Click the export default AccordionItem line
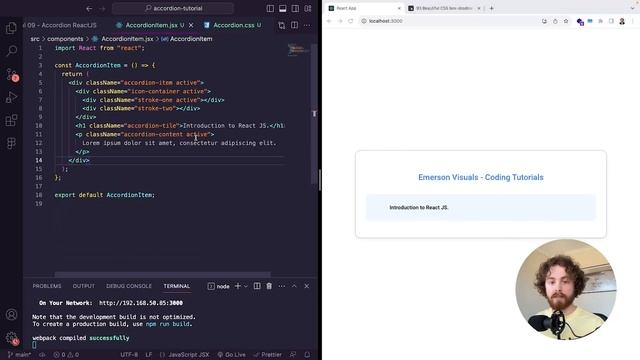Image resolution: width=640 pixels, height=360 pixels. pyautogui.click(x=104, y=195)
